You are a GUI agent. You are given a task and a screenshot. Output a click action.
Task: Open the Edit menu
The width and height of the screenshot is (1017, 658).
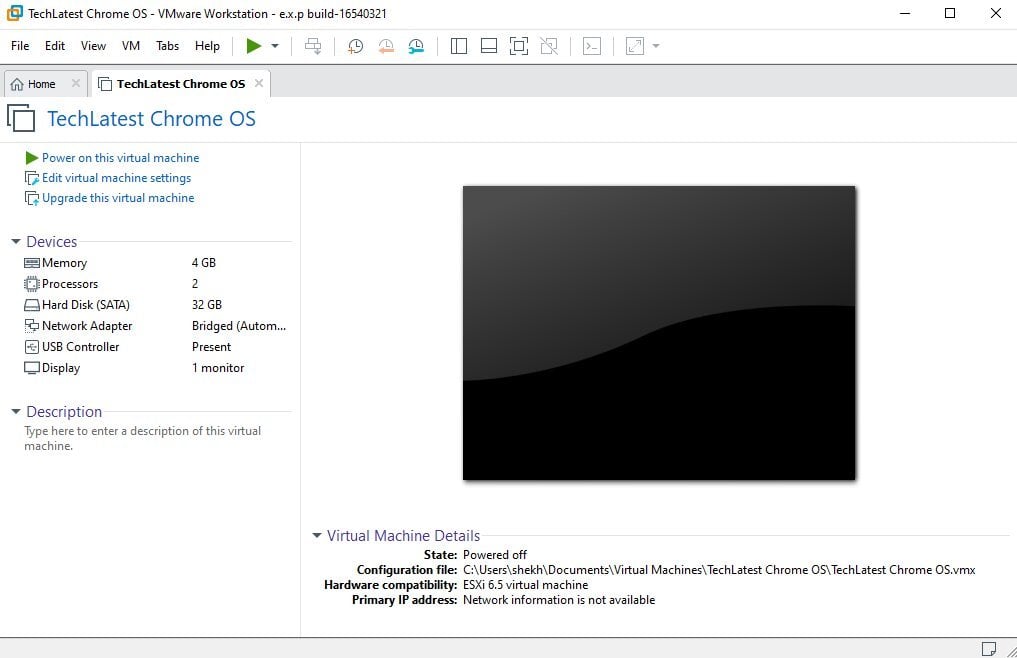54,45
